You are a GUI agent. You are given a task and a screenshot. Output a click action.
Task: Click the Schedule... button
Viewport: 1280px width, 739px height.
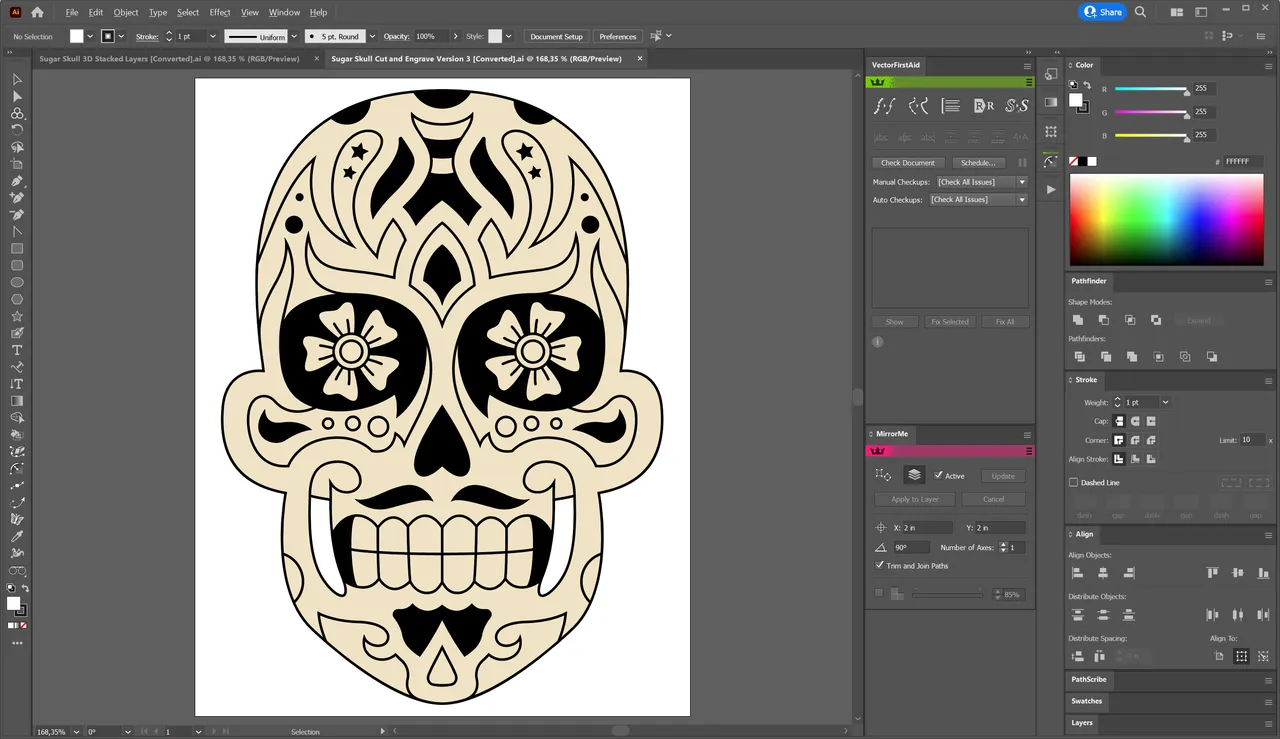977,162
